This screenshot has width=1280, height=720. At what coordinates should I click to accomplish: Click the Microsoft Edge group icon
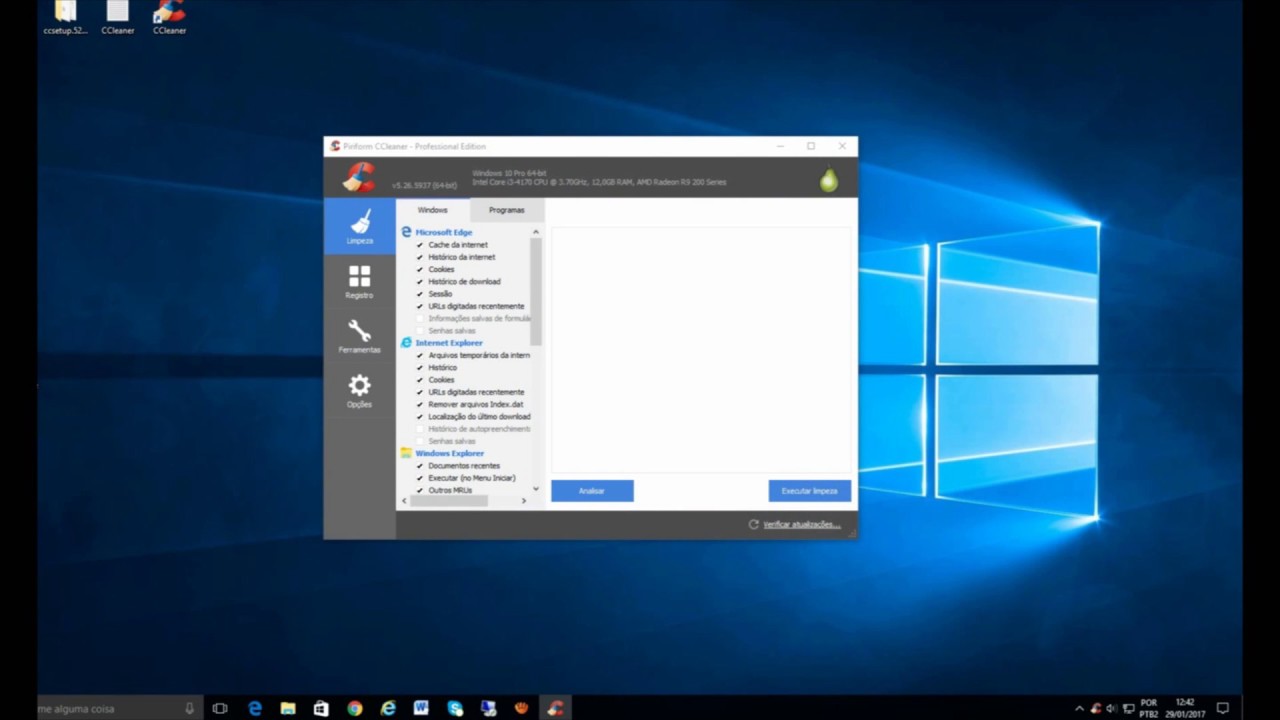[x=406, y=232]
